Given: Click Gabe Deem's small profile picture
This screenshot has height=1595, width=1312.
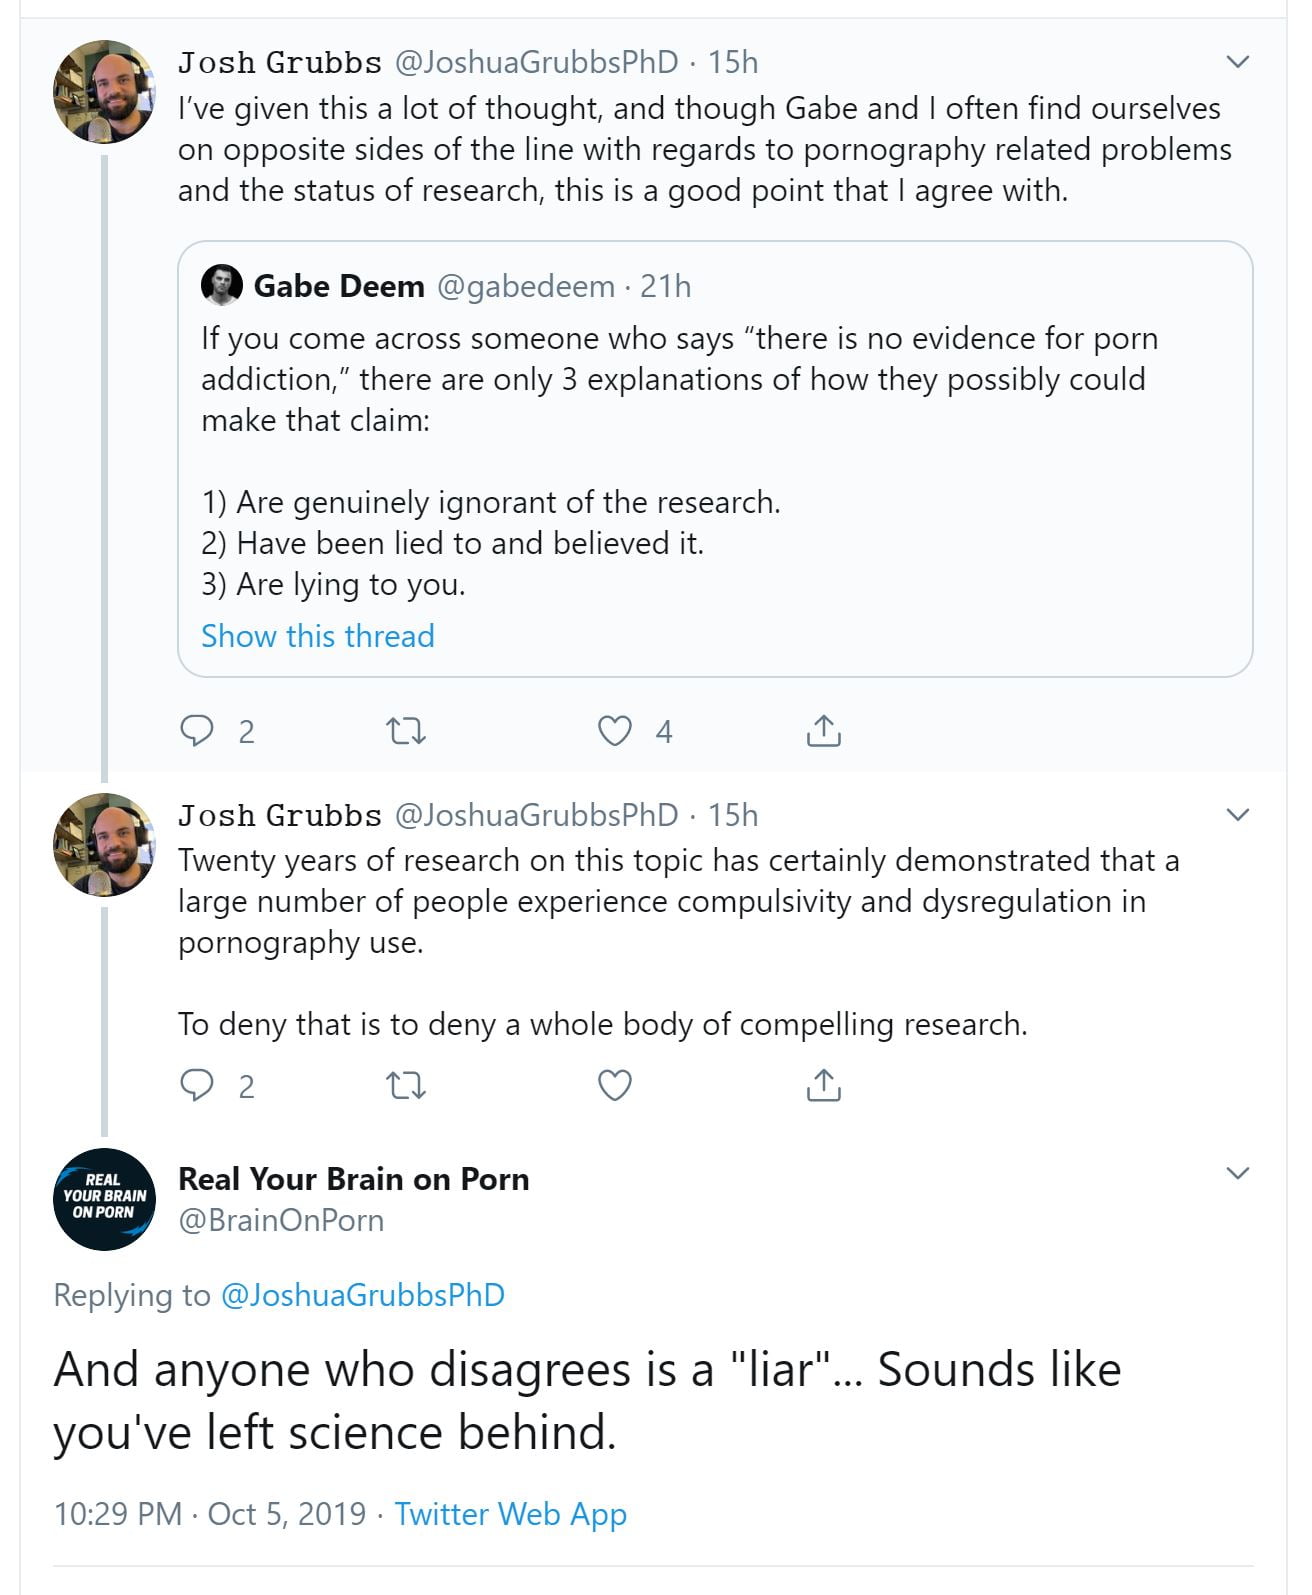Looking at the screenshot, I should (x=221, y=286).
